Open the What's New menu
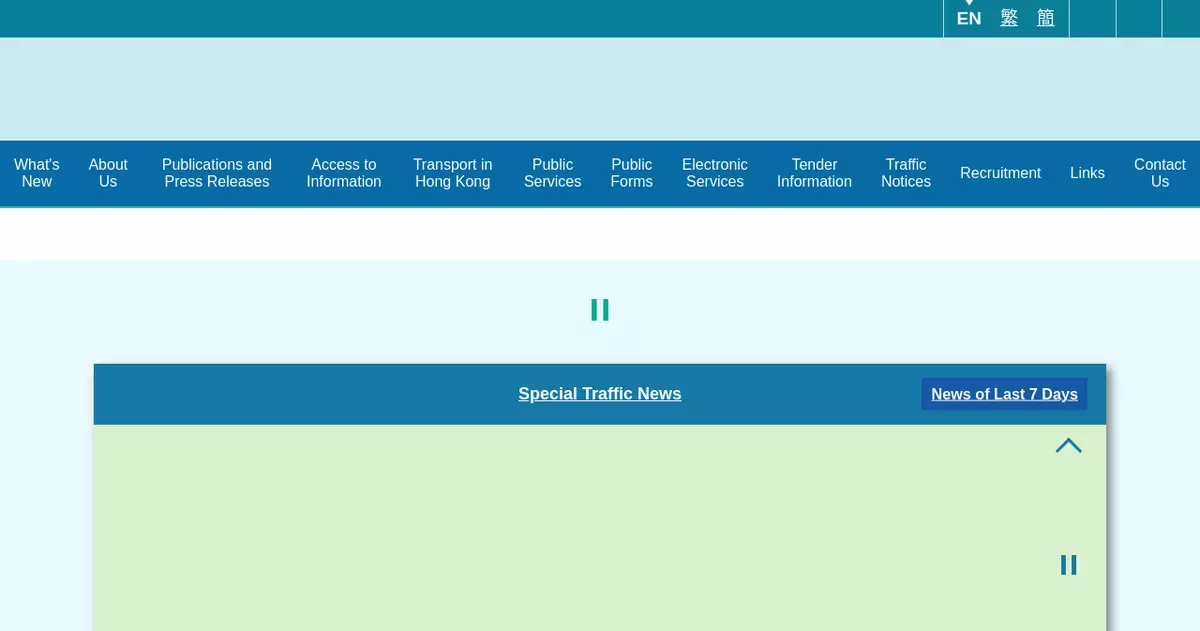Image resolution: width=1200 pixels, height=631 pixels. tap(37, 173)
